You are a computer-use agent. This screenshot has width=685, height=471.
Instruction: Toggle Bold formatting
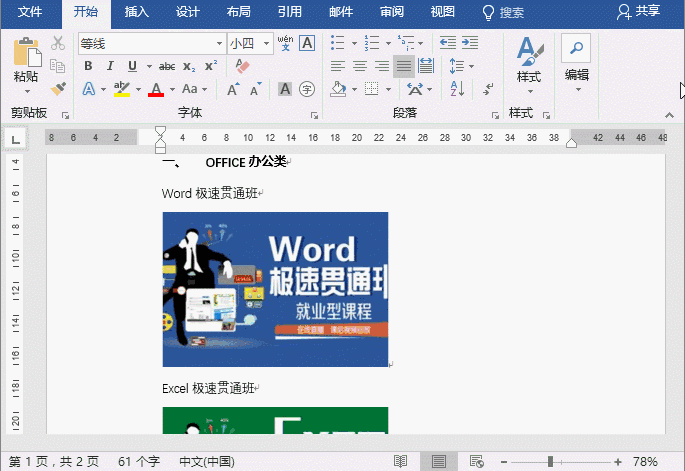click(x=88, y=66)
